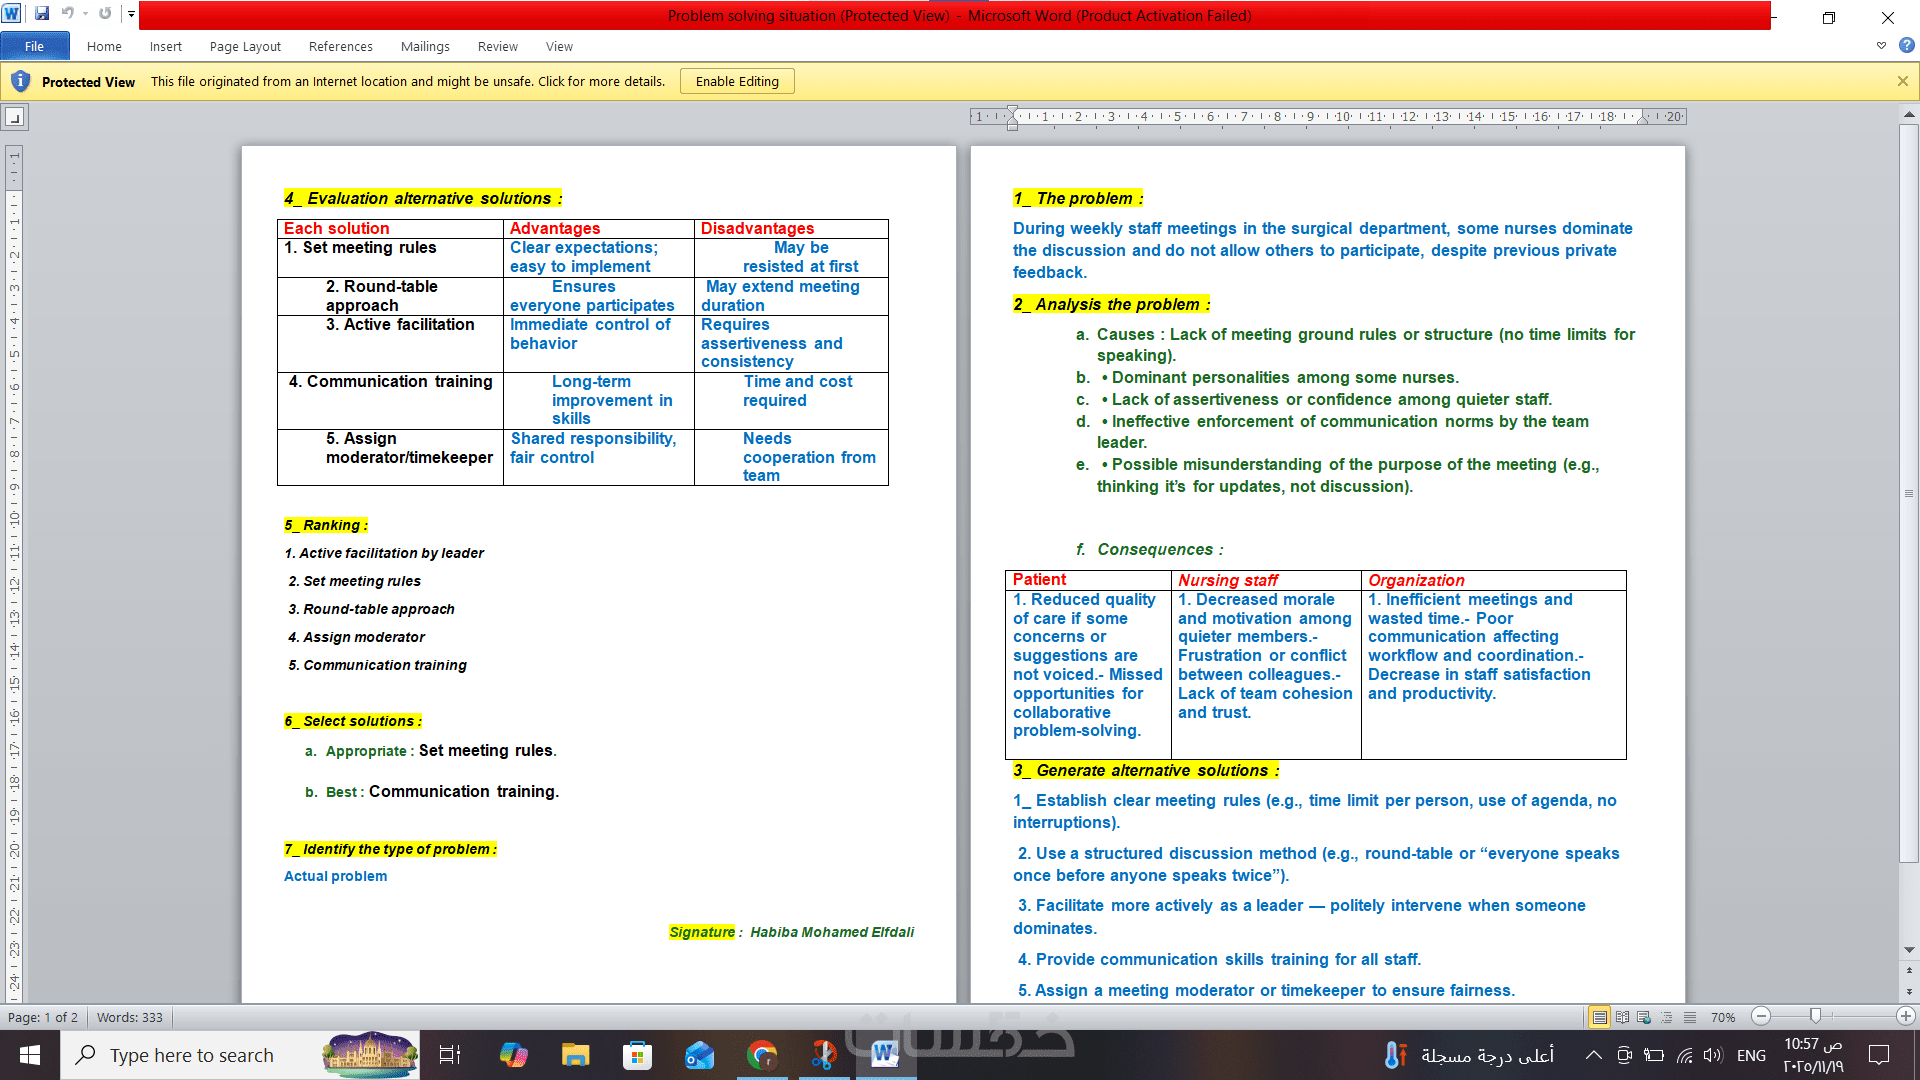Switch to Outline view

click(x=1667, y=1017)
